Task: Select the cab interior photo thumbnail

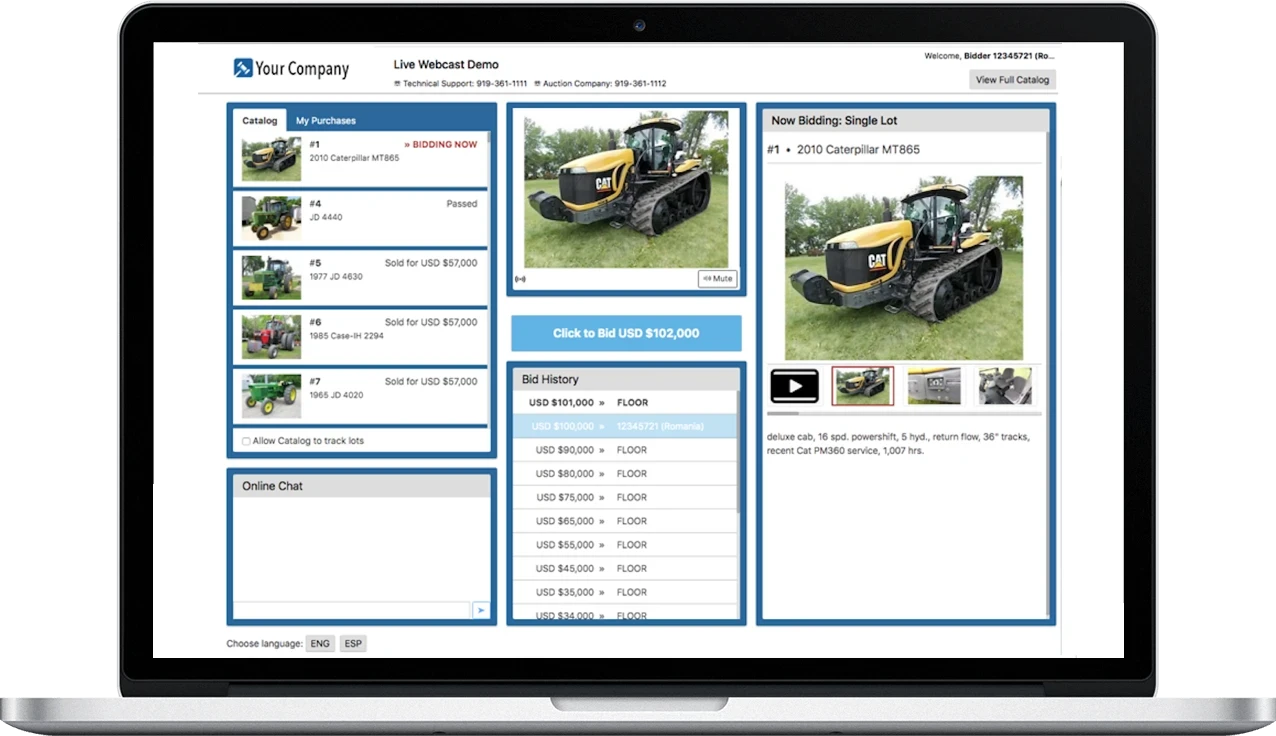Action: pos(1005,386)
